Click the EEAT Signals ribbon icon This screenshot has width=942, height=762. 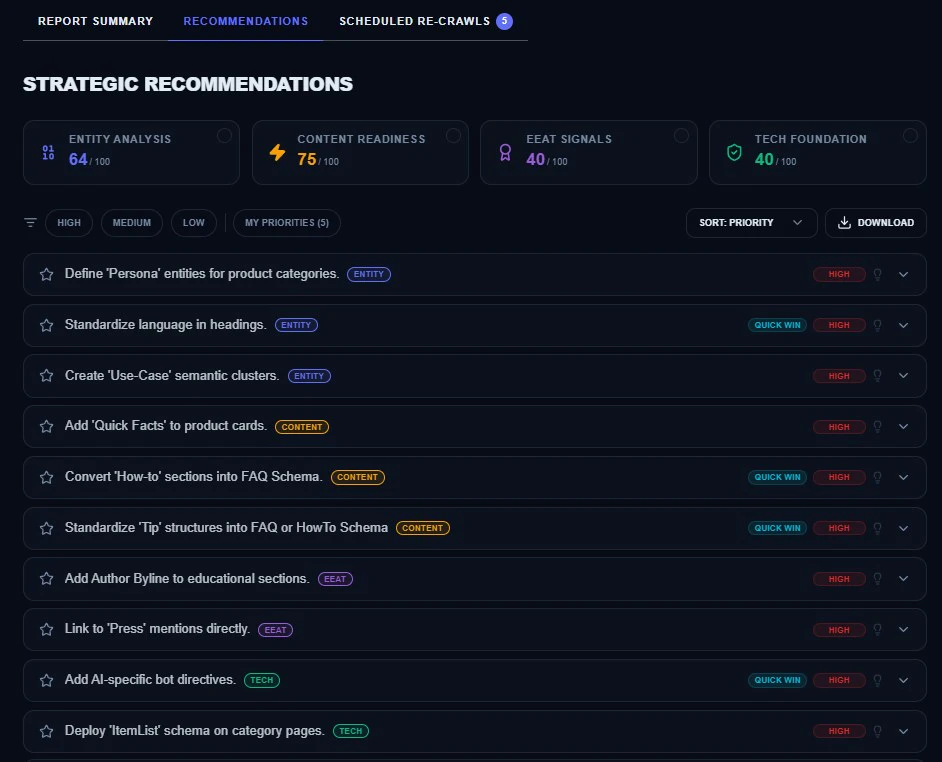tap(505, 153)
